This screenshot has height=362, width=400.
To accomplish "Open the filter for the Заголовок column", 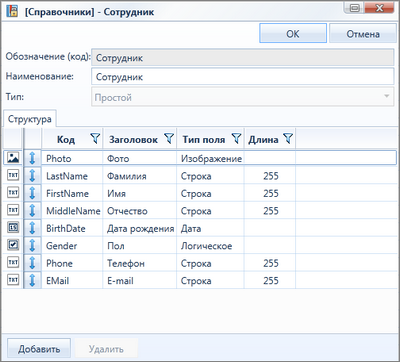I will (x=169, y=138).
